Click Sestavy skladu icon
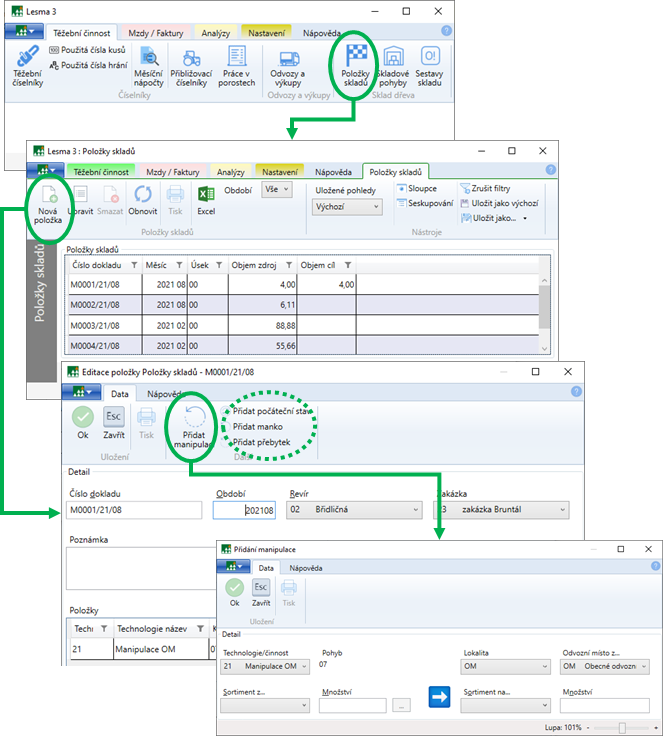Screen dimensions: 663x736 (429, 66)
